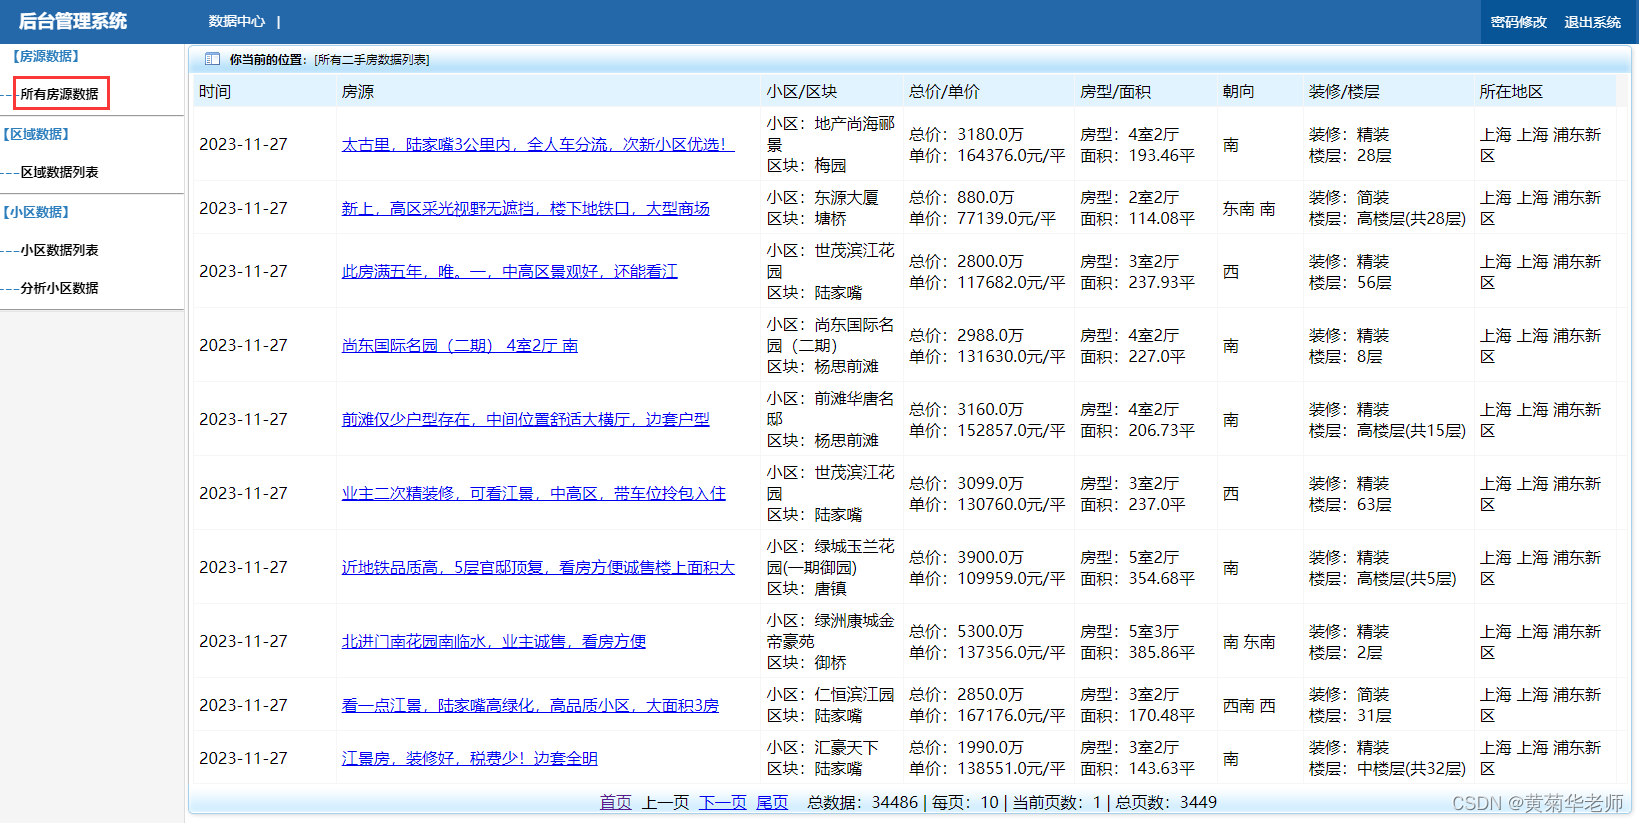
Task: Open listing 新上，高区采光视野无遮挡
Action: [526, 208]
